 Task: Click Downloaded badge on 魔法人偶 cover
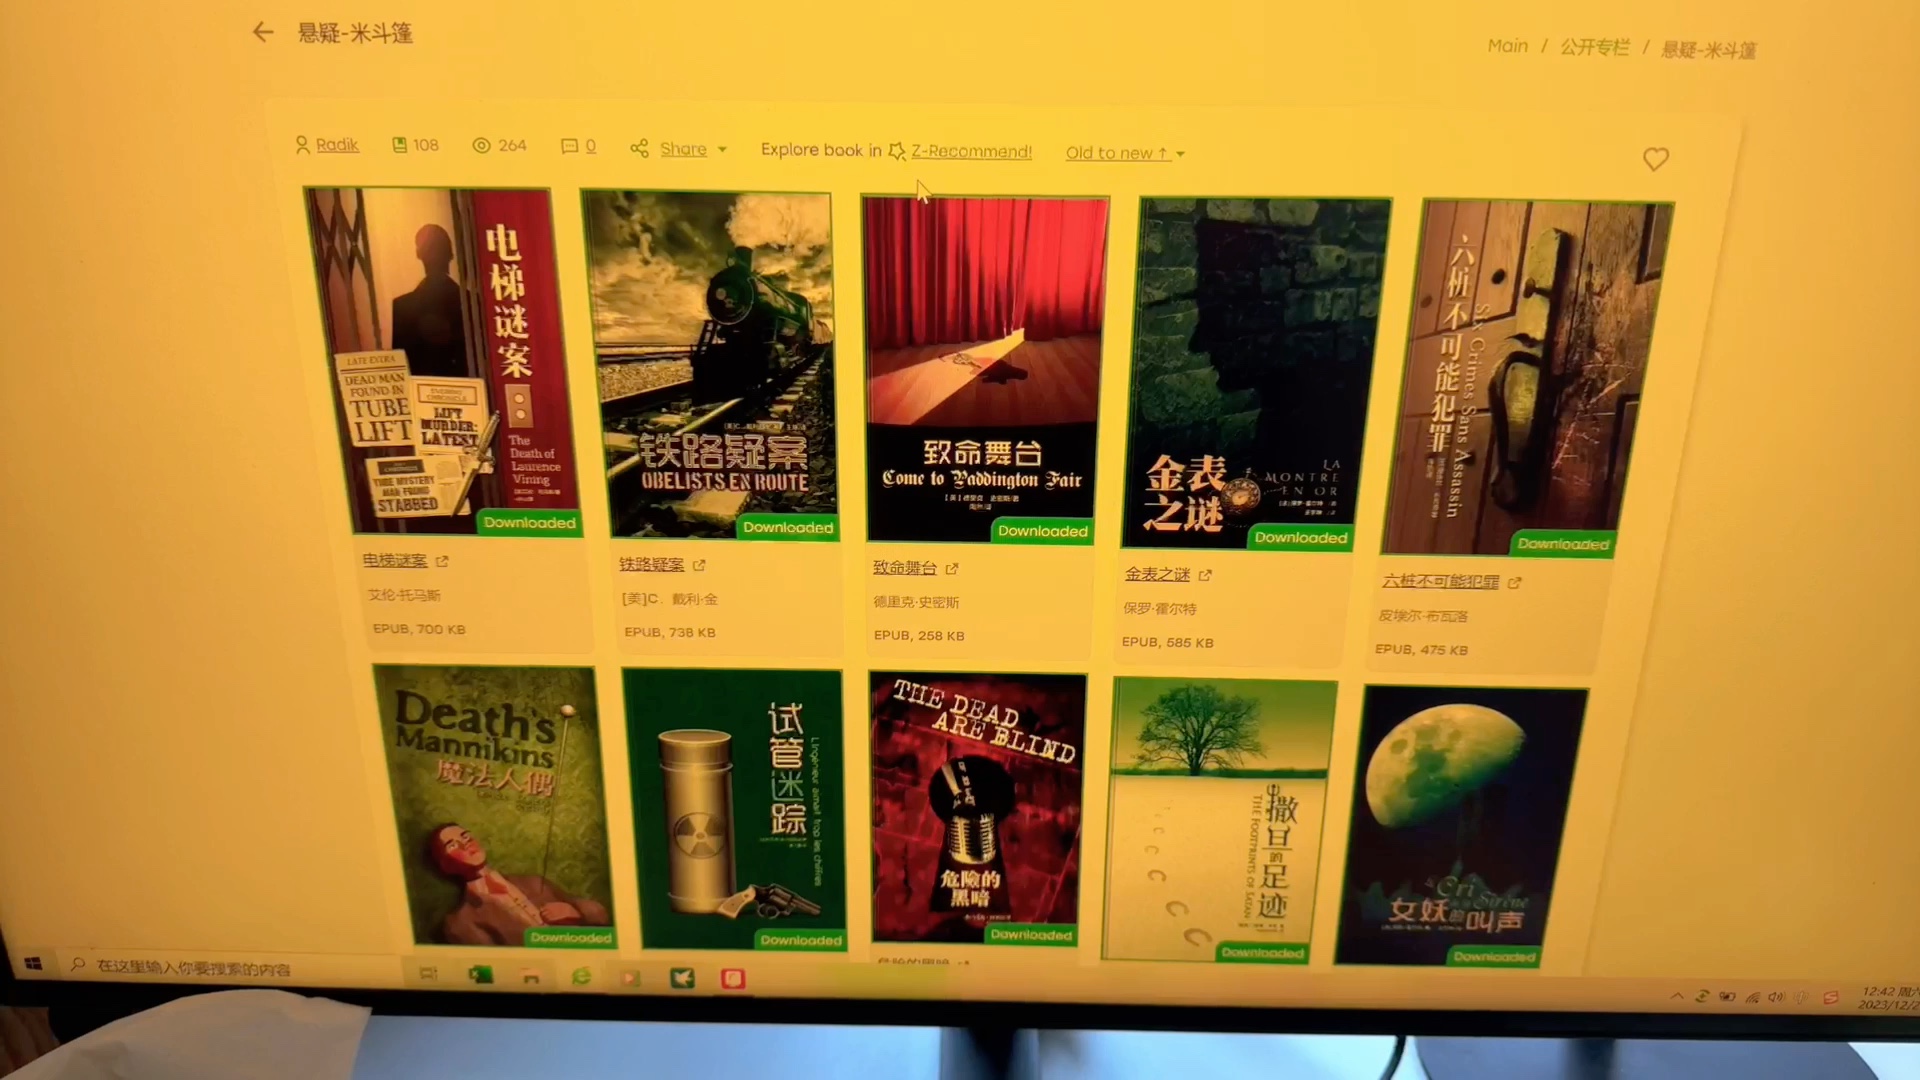point(571,938)
